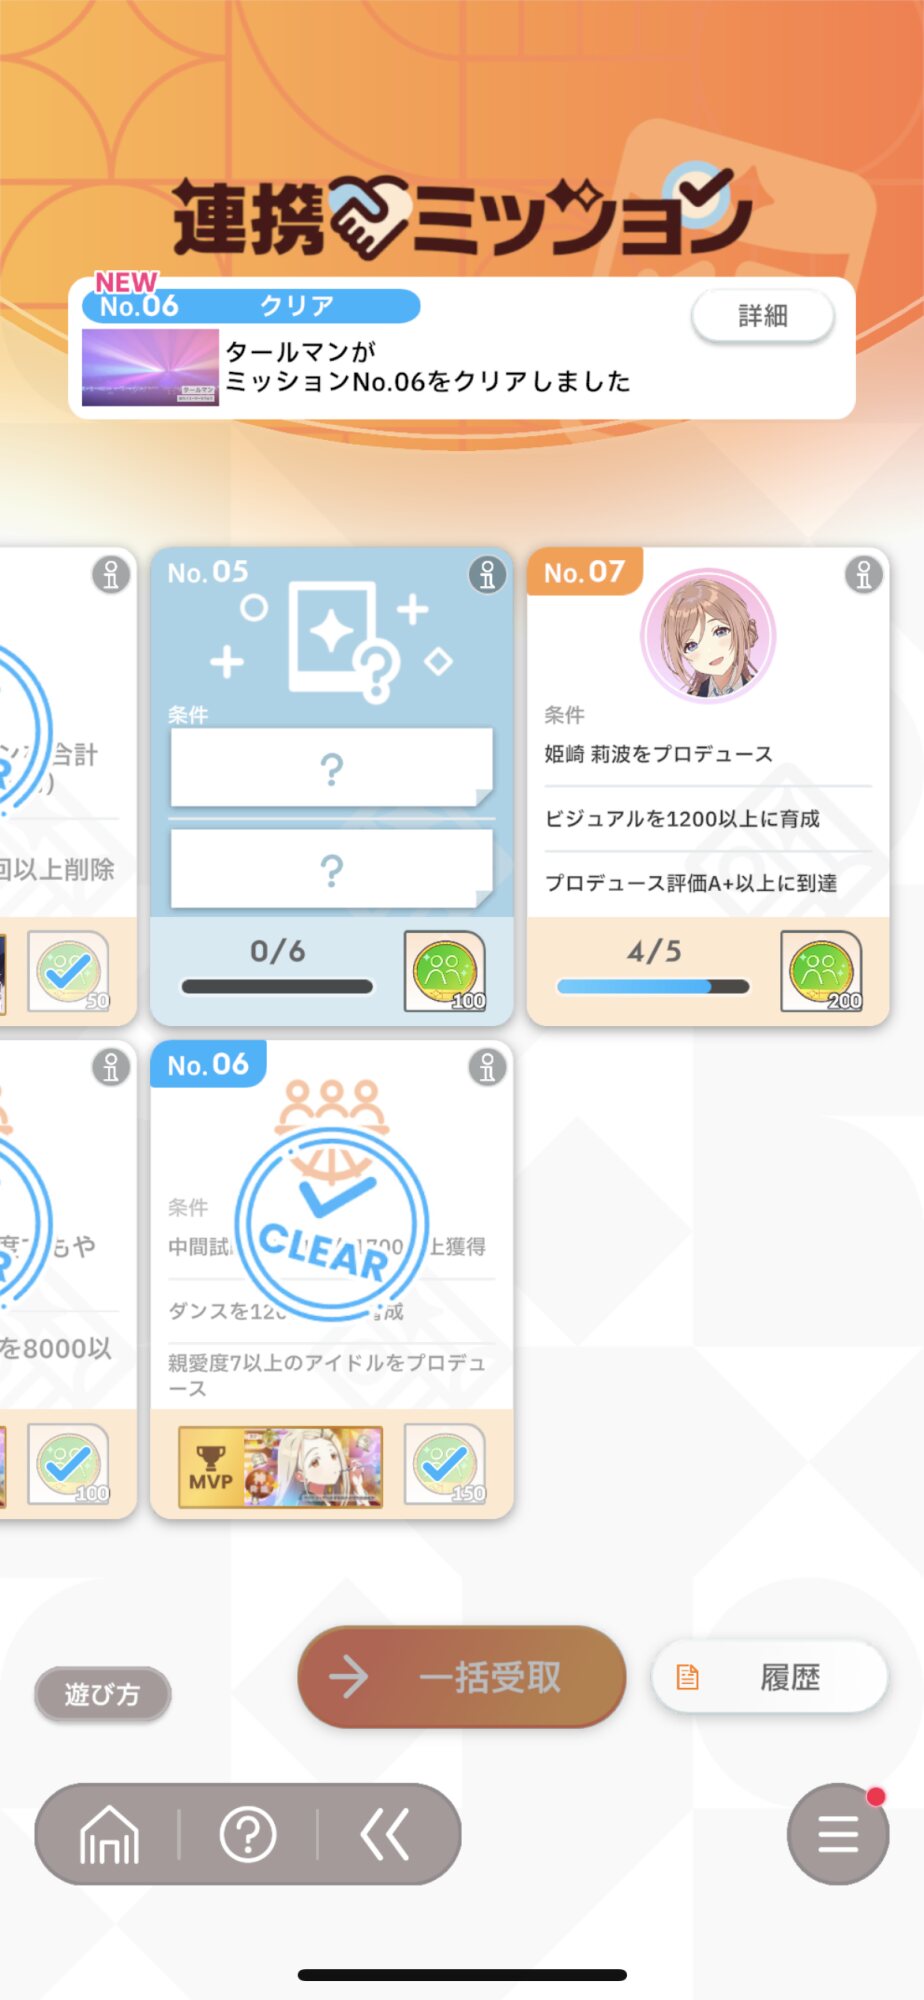Viewport: 924px width, 2000px height.
Task: Select the 100 point reward icon on No.05
Action: tap(445, 971)
